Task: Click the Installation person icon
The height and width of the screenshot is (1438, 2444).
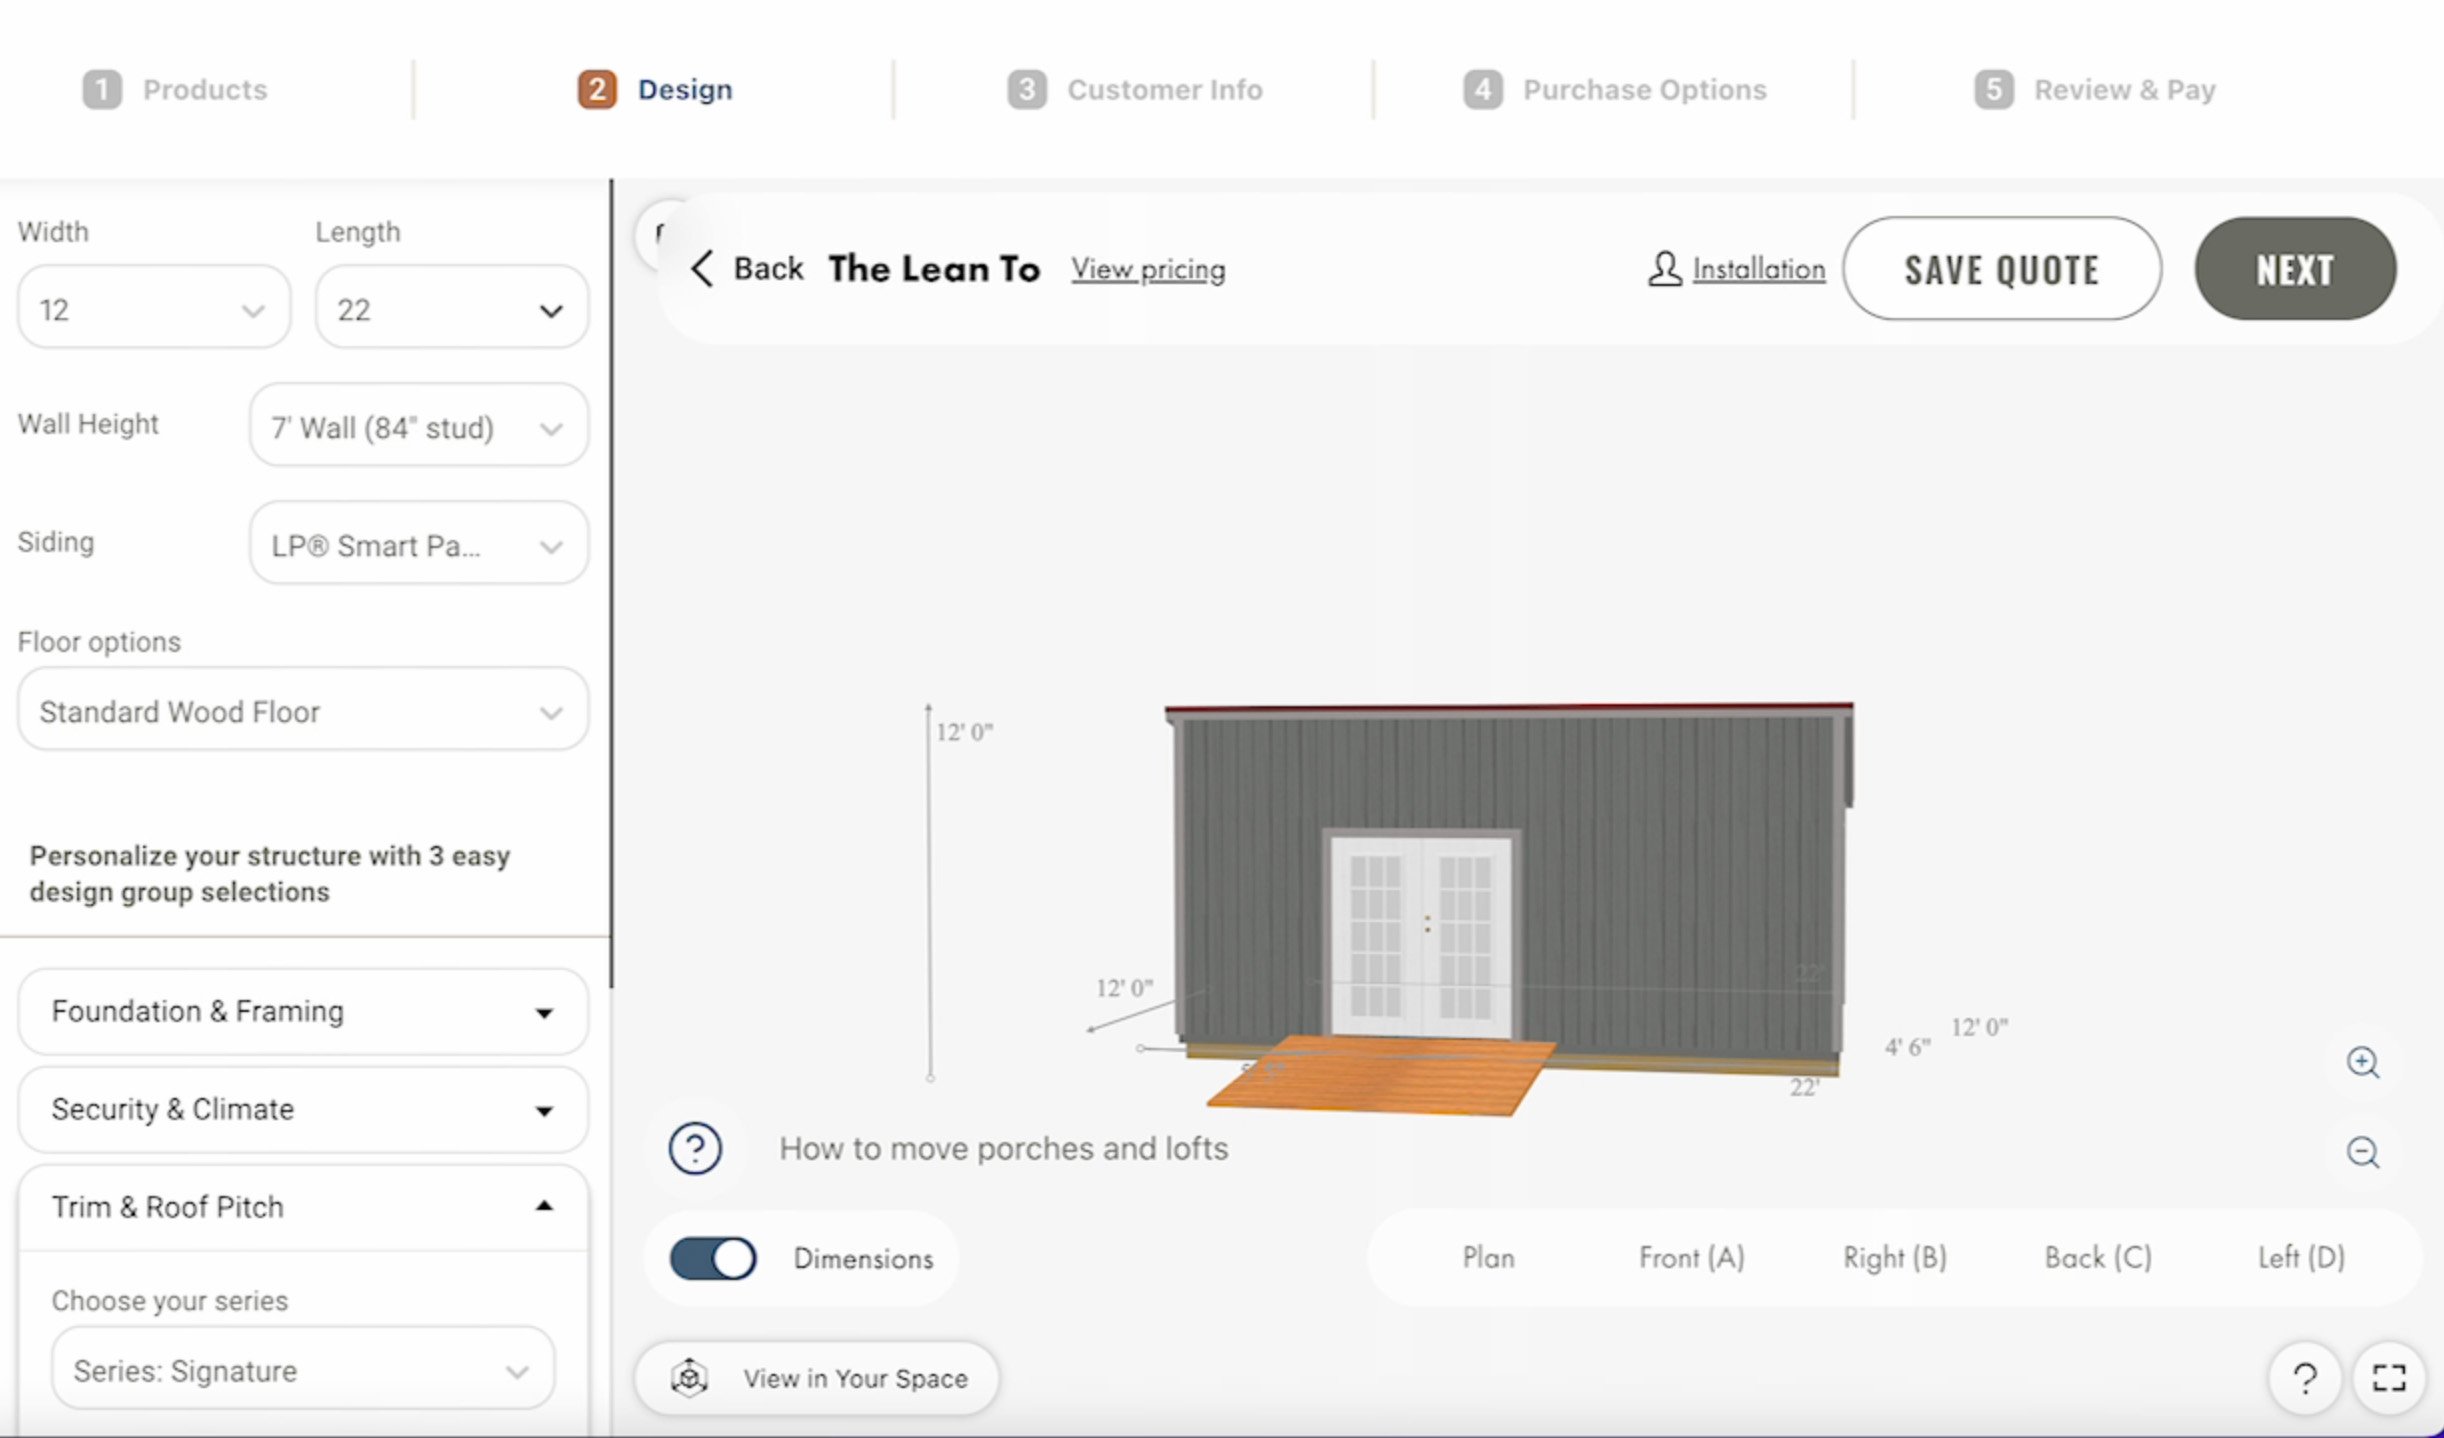Action: click(x=1664, y=268)
